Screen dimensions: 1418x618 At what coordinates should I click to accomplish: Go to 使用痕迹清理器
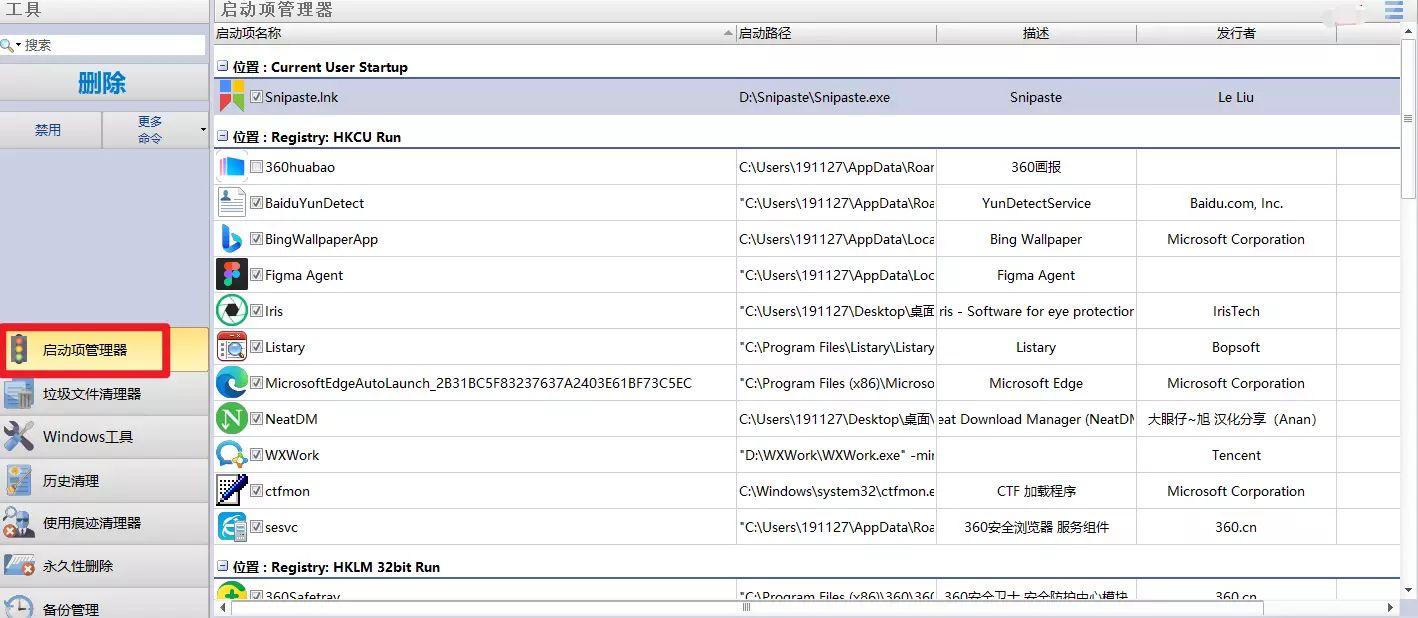(x=104, y=523)
